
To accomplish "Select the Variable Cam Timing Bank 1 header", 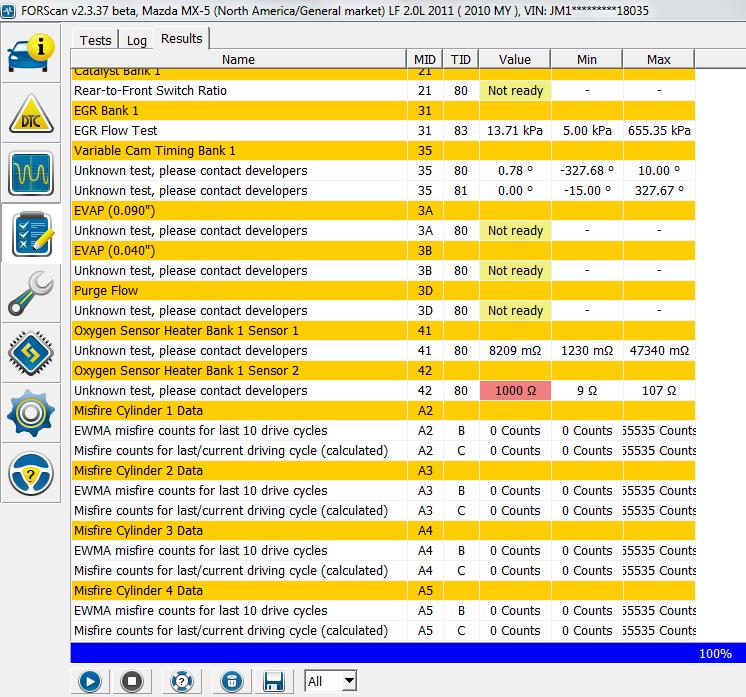I will (383, 150).
